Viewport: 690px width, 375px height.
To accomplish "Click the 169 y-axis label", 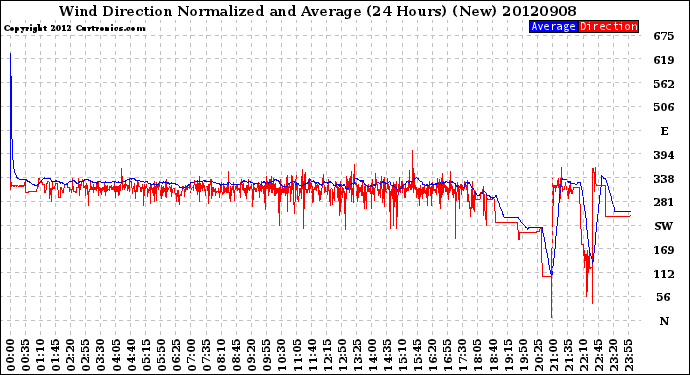I will point(664,250).
